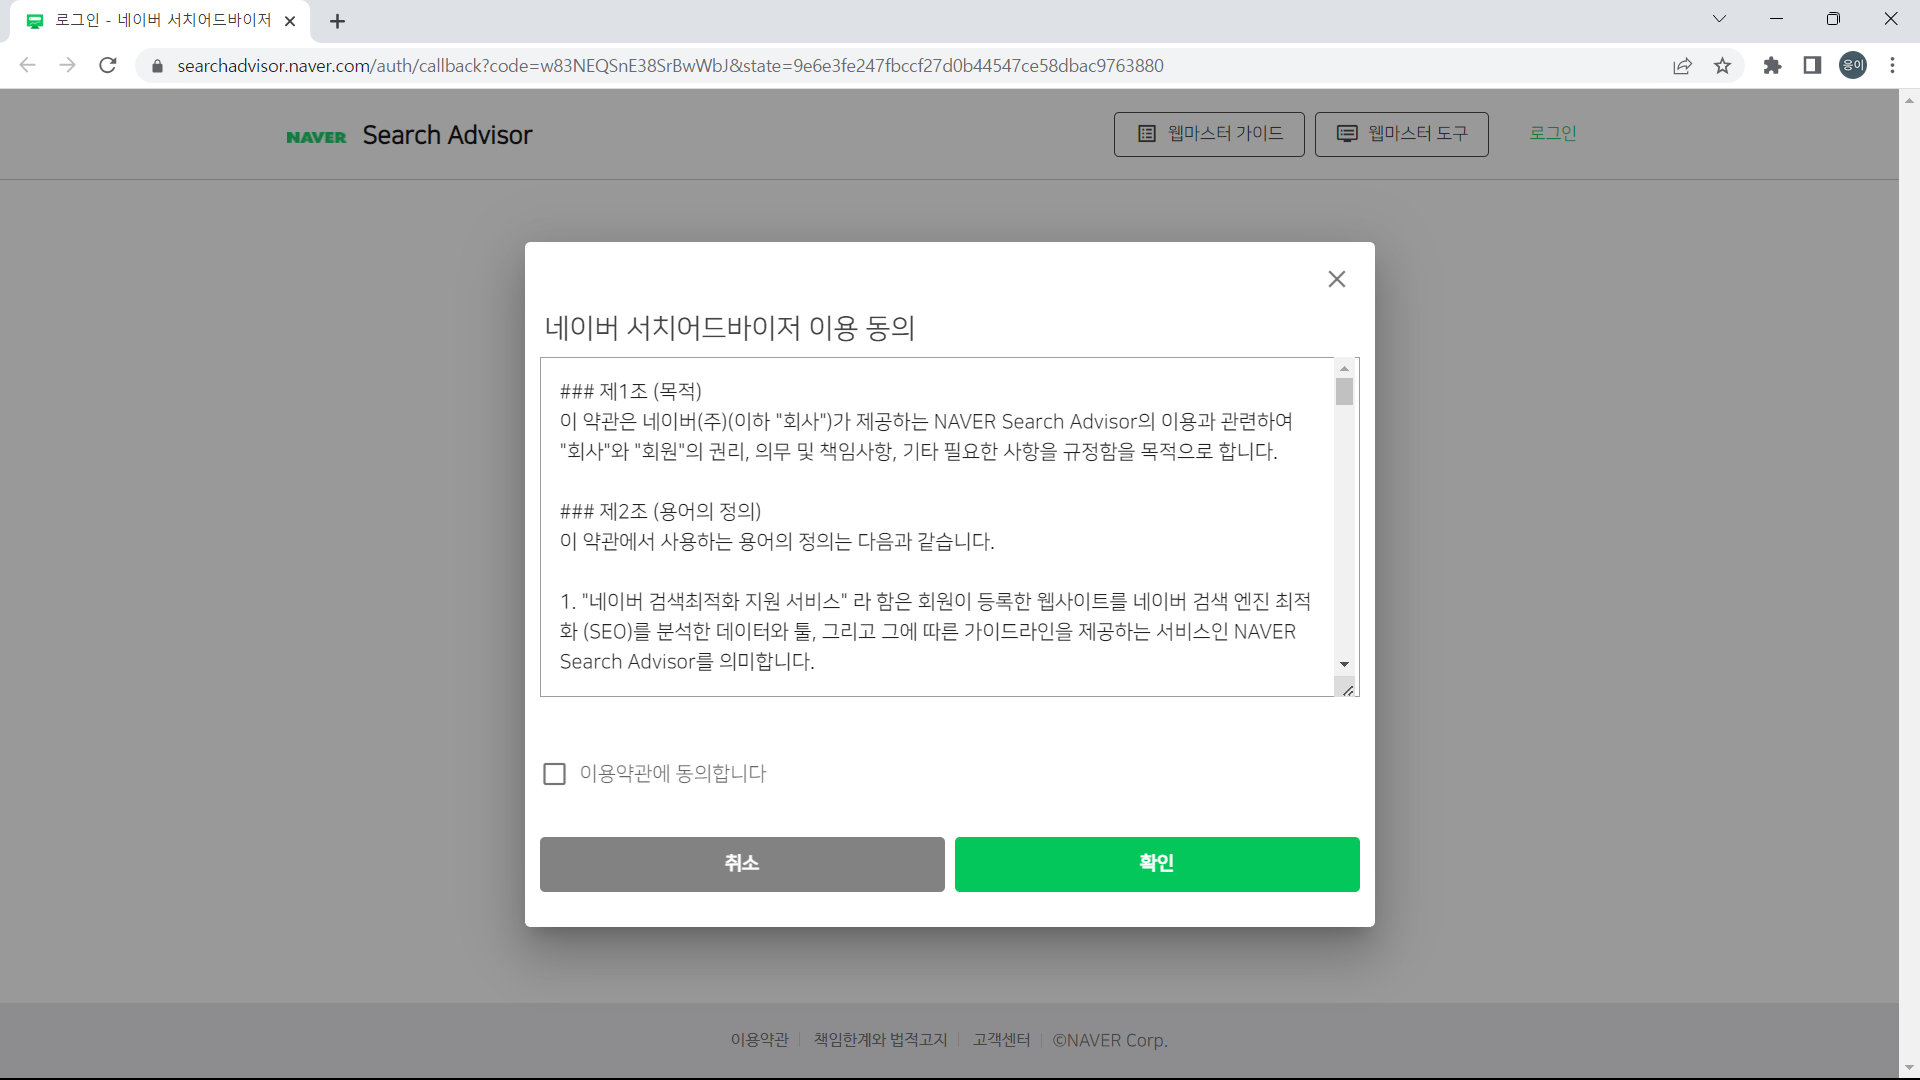This screenshot has width=1920, height=1080.
Task: Open 웹마스터 도구
Action: [x=1401, y=134]
